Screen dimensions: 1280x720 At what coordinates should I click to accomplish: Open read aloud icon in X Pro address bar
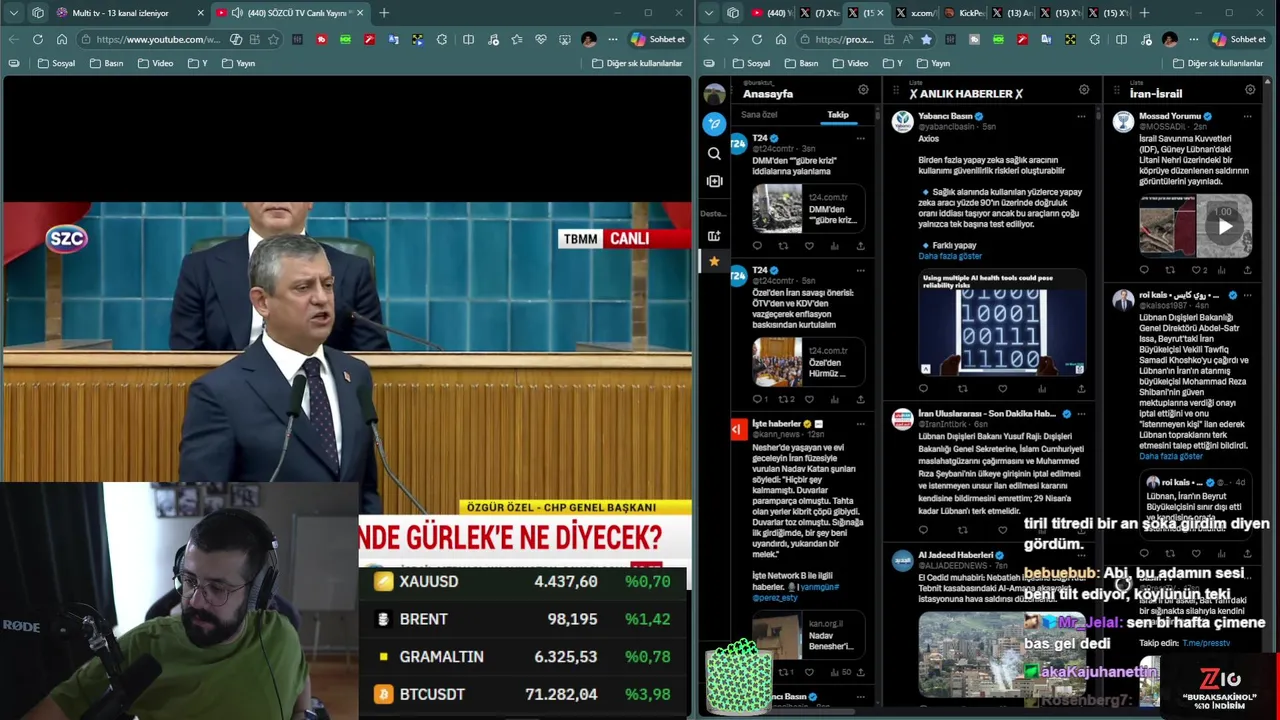[906, 39]
